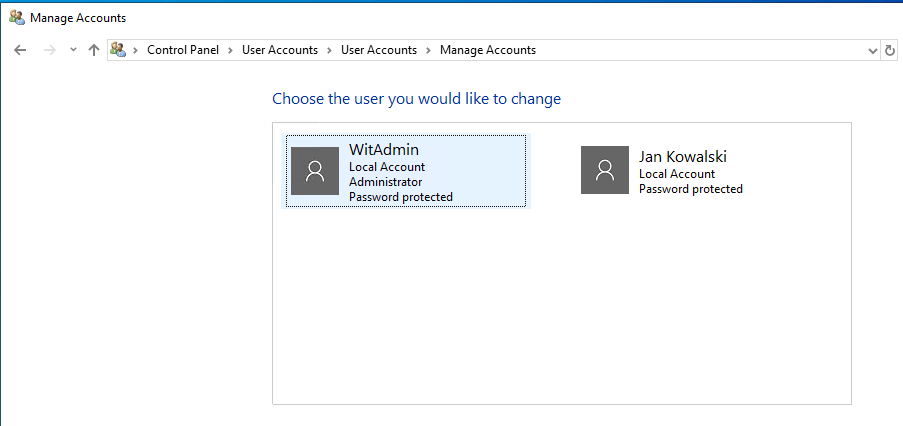Go up one level with the Up arrow
This screenshot has height=426, width=903.
[94, 50]
